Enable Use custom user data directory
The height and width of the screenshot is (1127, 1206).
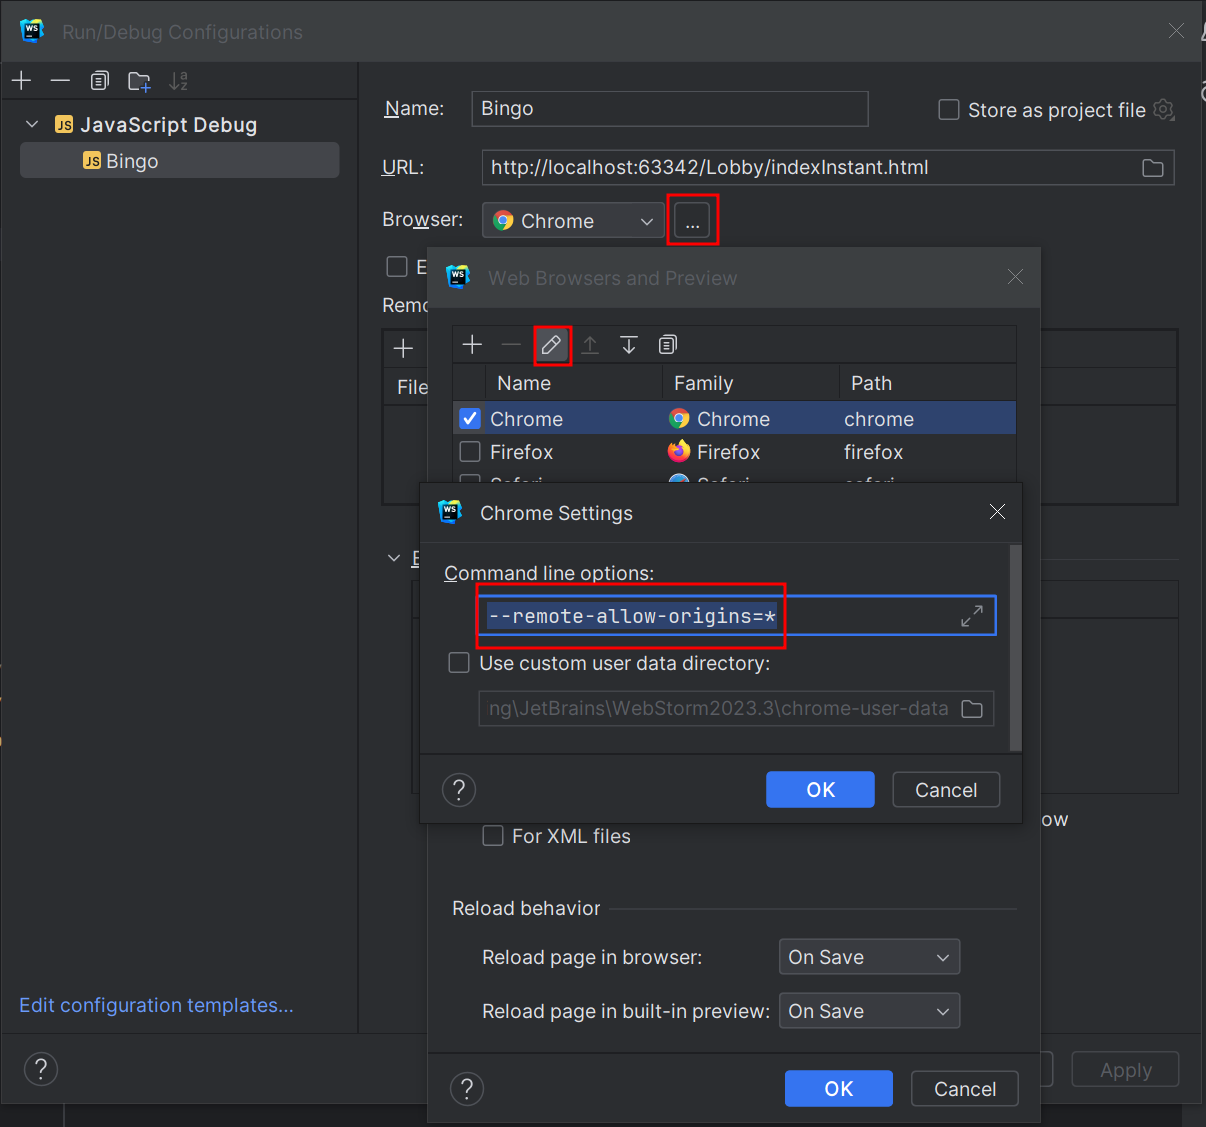click(x=459, y=663)
